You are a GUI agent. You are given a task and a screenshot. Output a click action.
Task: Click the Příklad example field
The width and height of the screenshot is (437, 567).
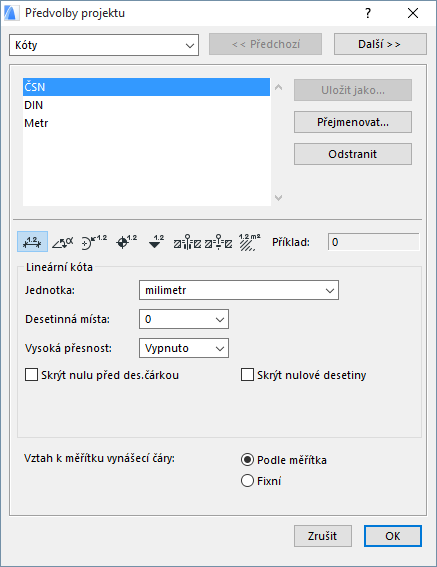point(373,242)
